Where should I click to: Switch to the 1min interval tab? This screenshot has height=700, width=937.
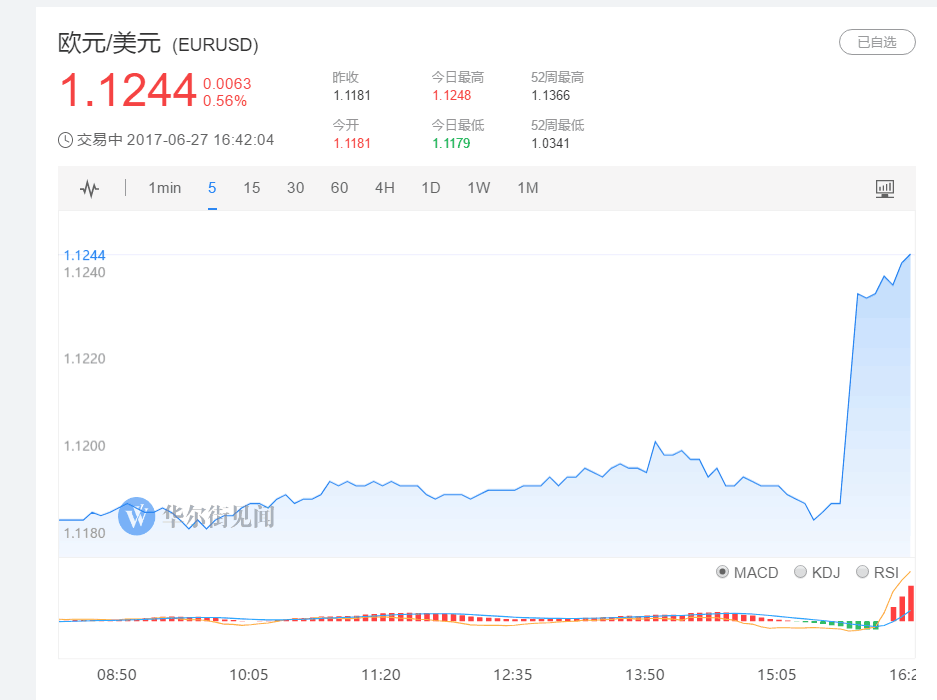coord(165,188)
